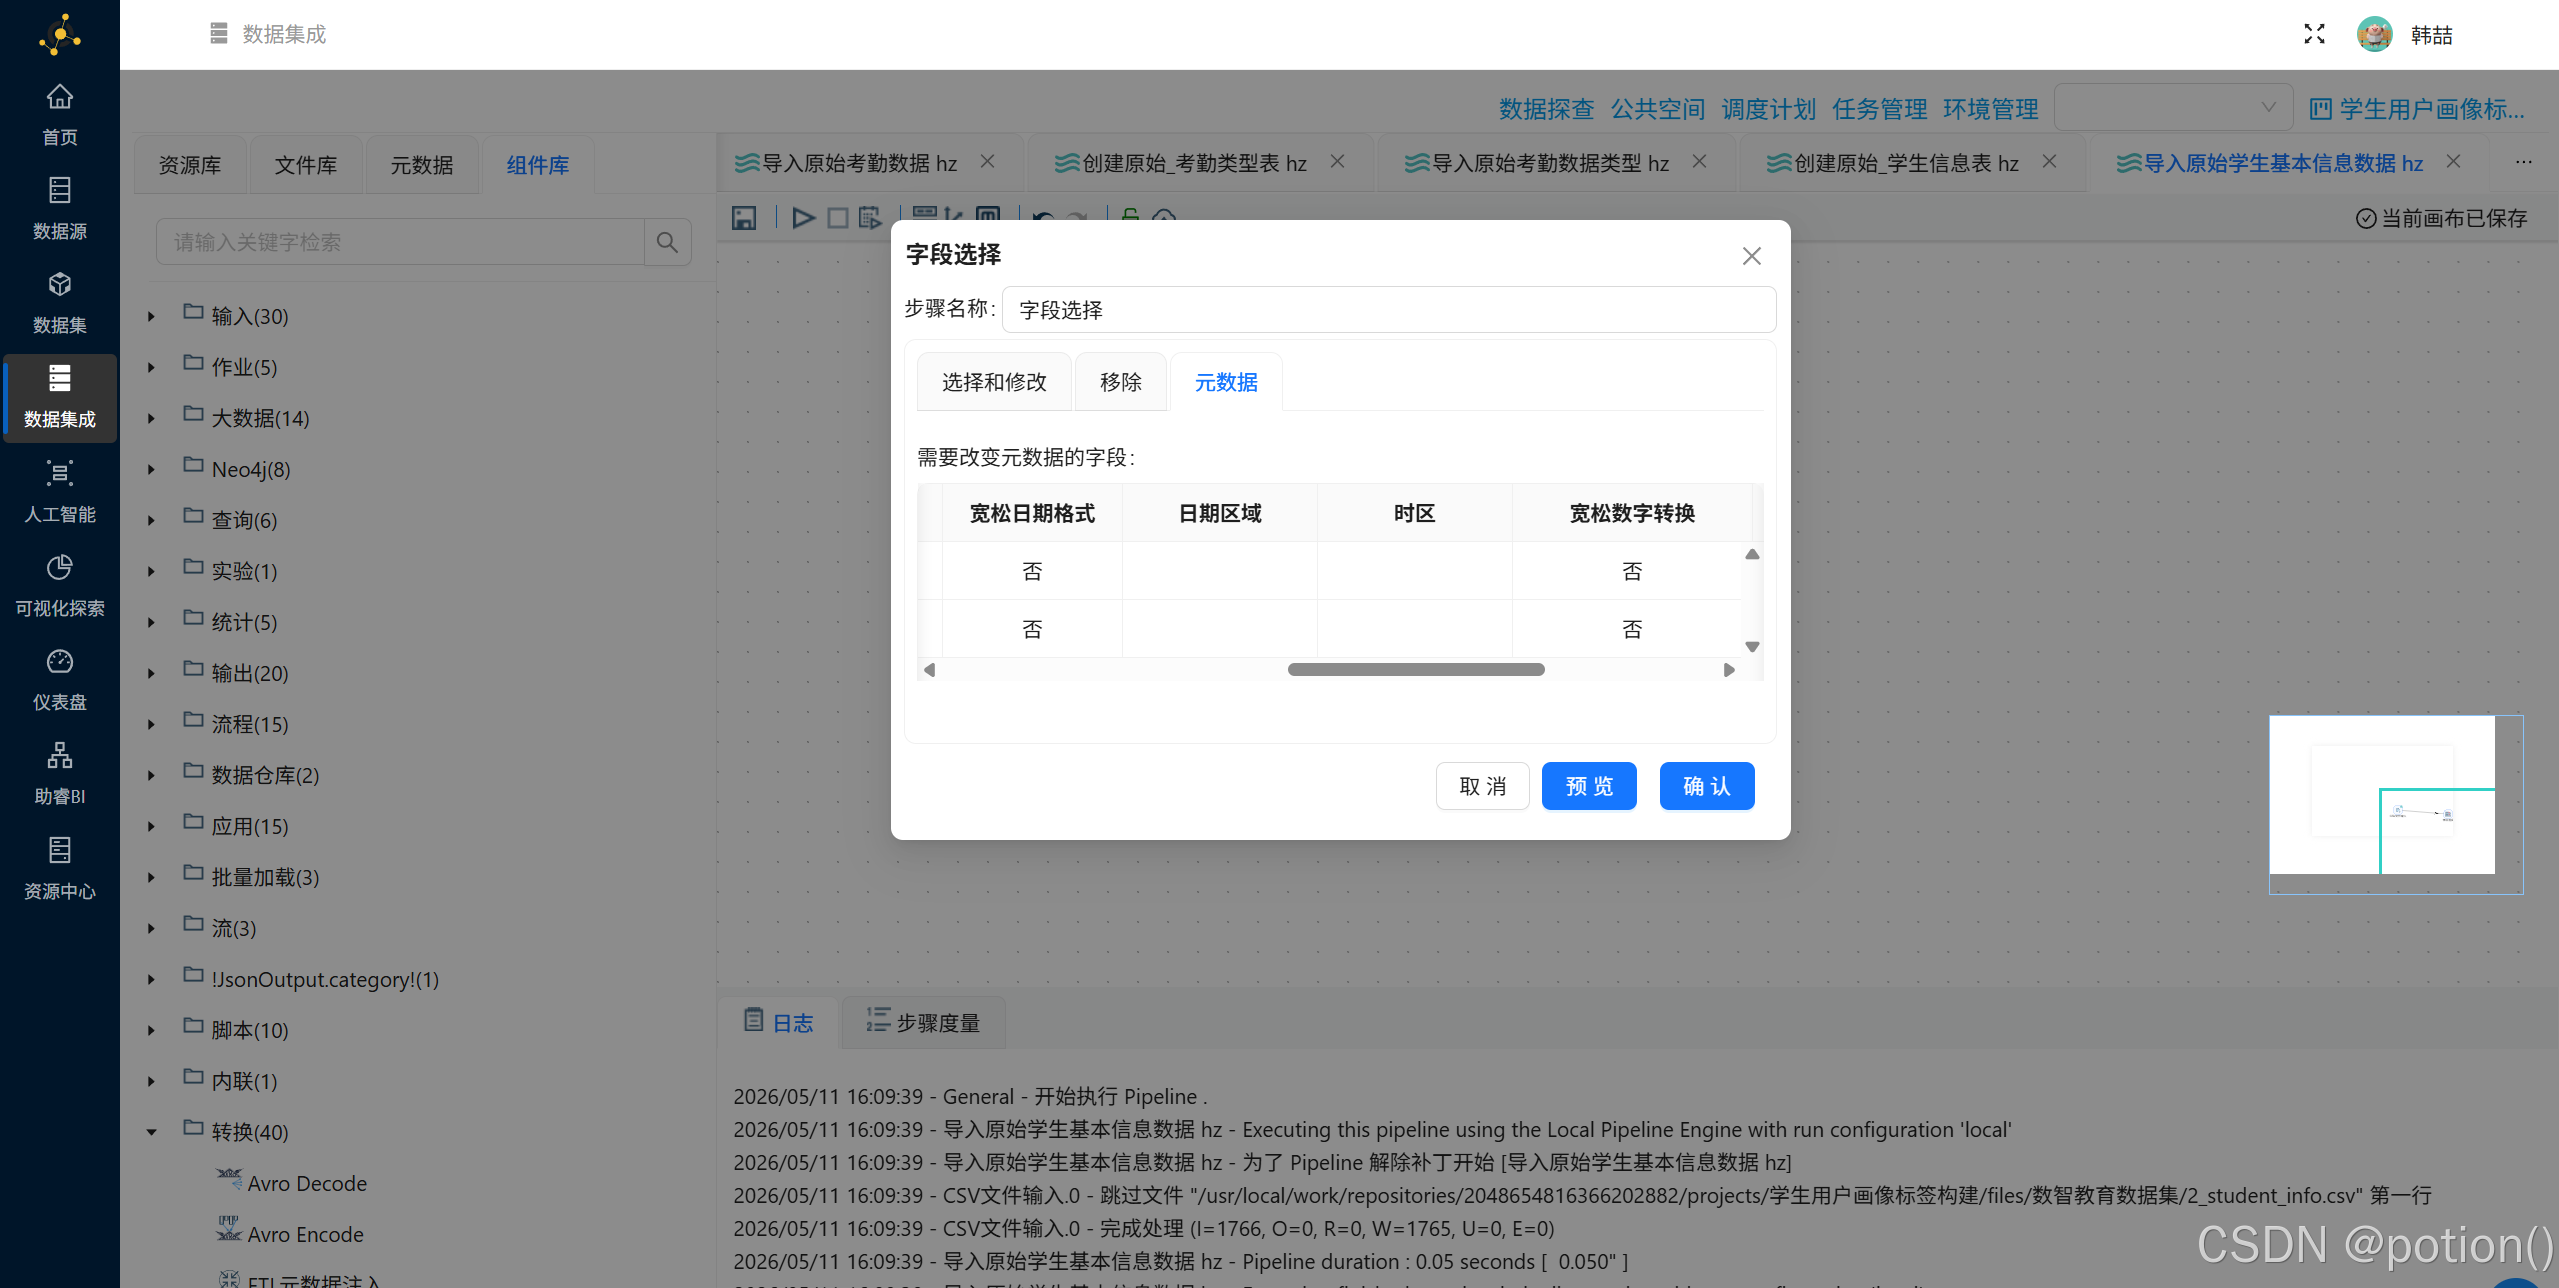Expand the Neo4j(8) folder
Image resolution: width=2559 pixels, height=1288 pixels.
click(151, 469)
